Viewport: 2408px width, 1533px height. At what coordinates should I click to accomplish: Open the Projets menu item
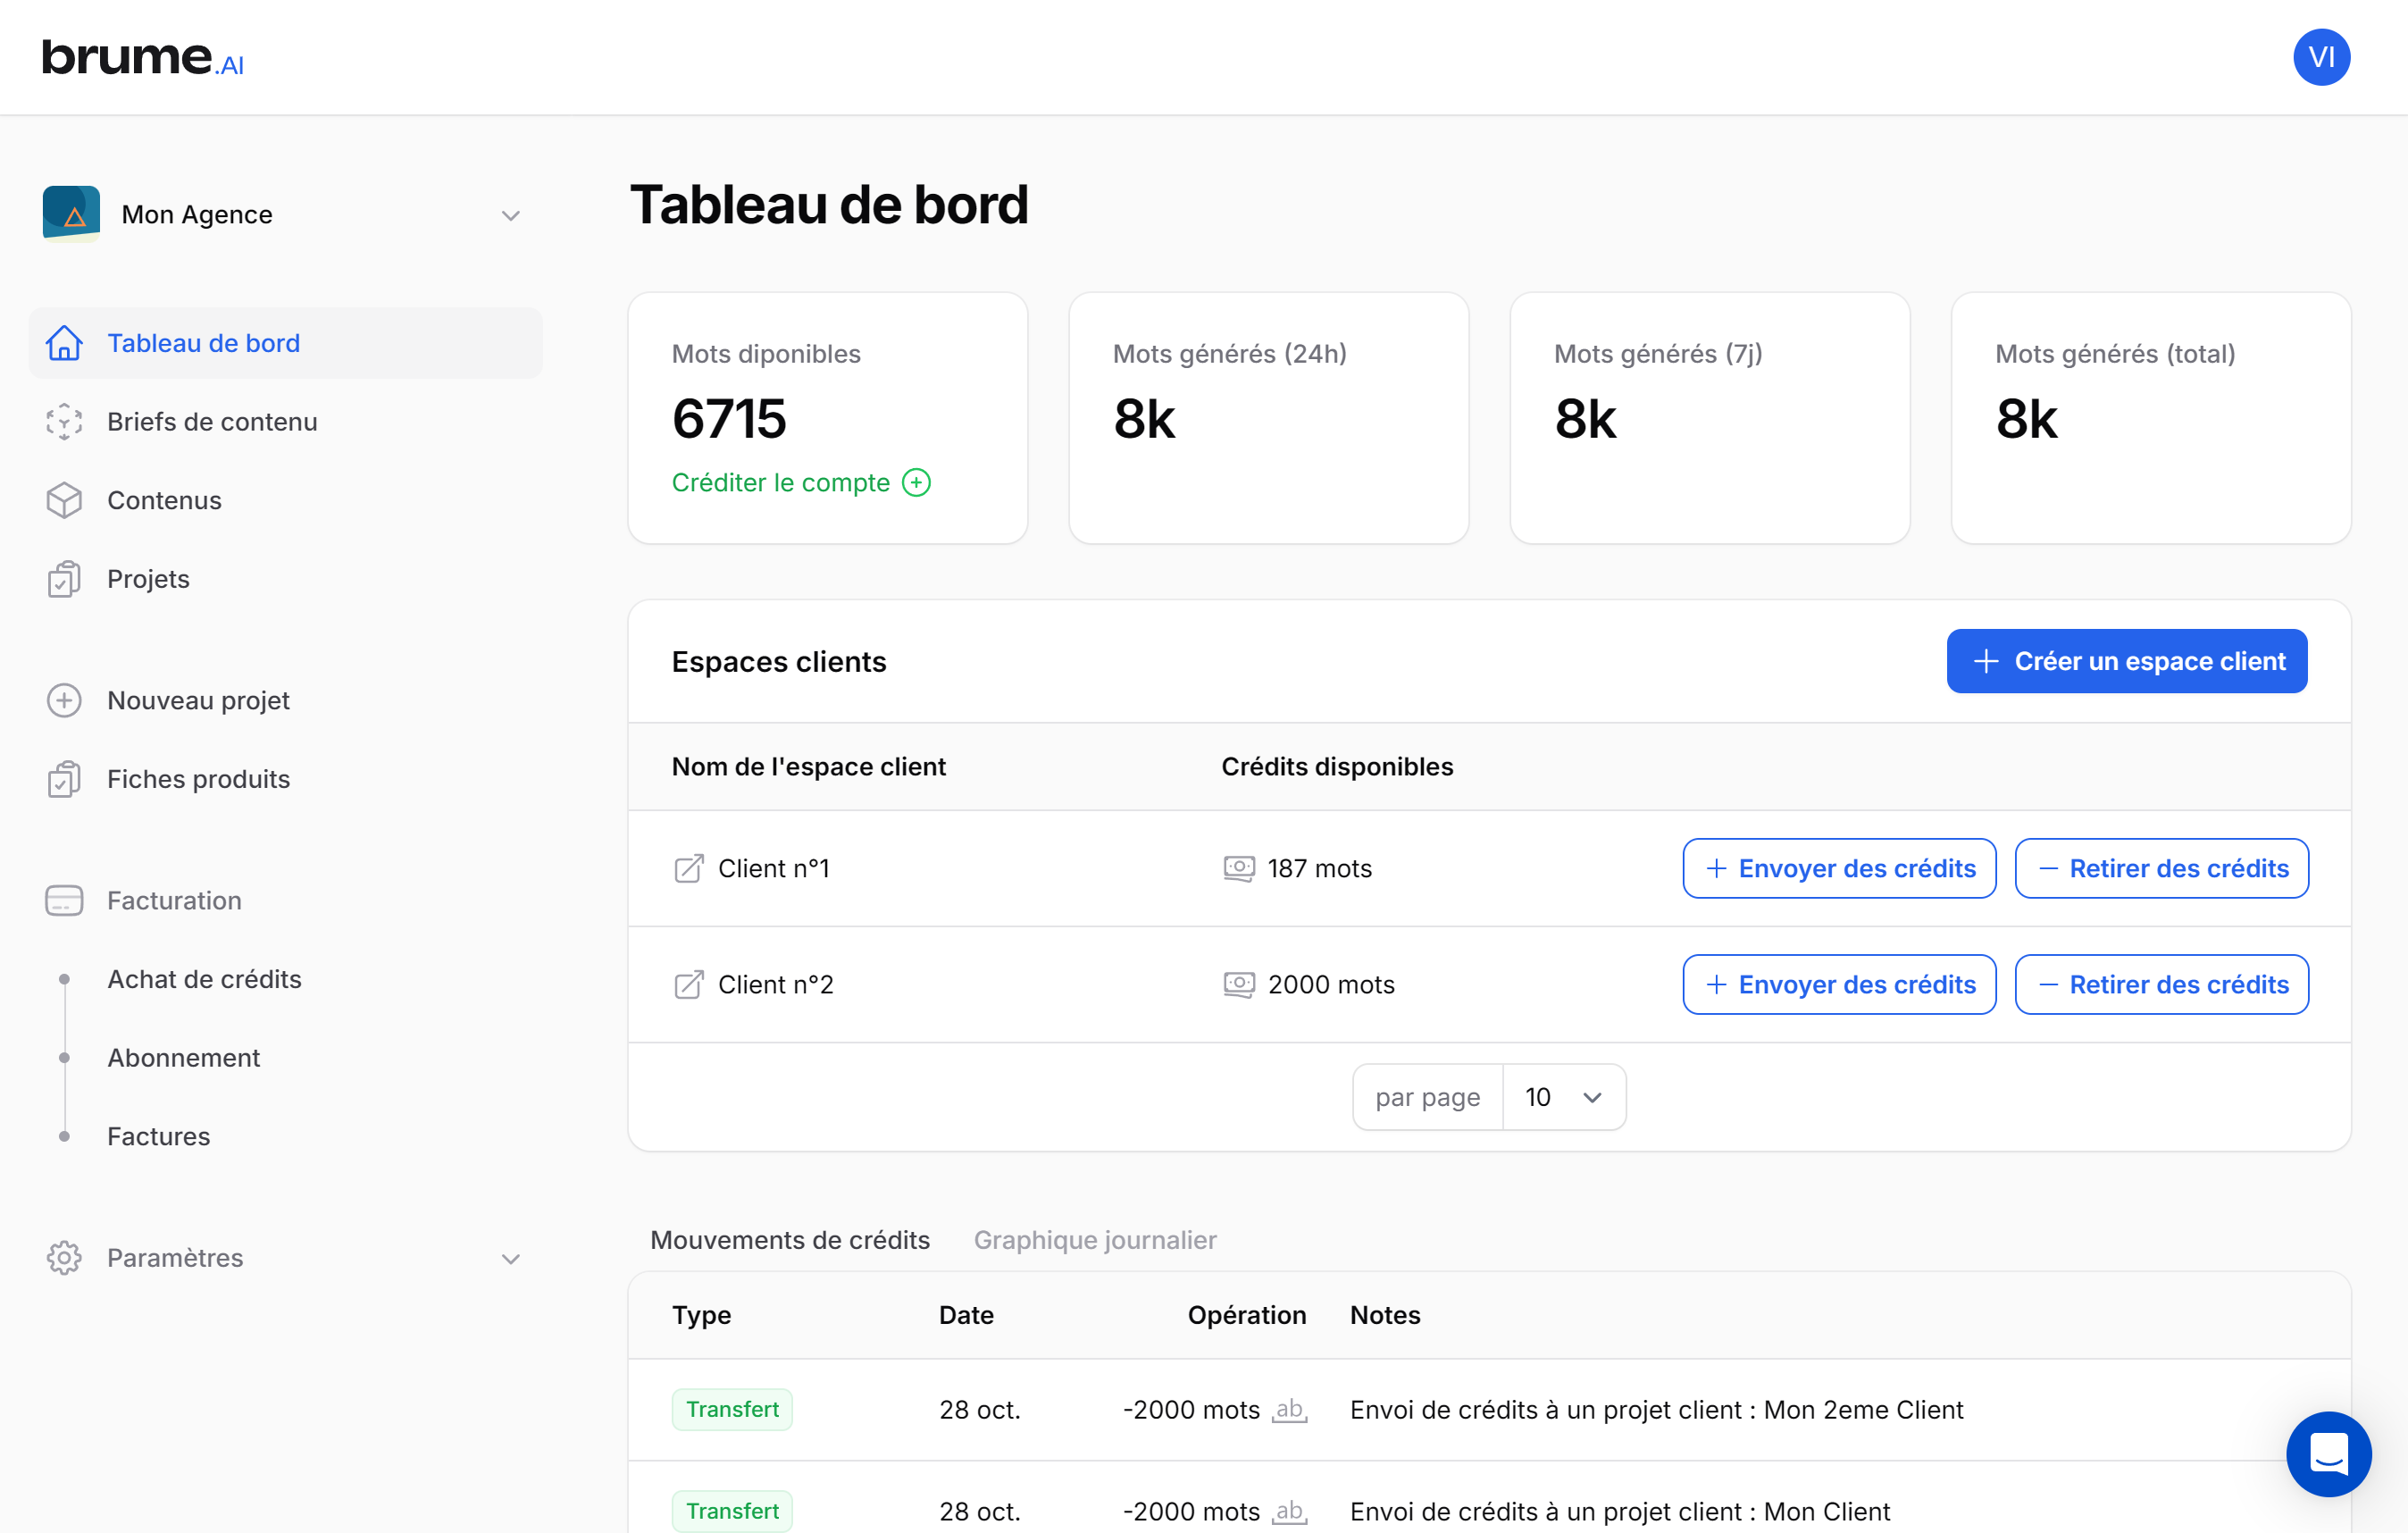coord(148,579)
